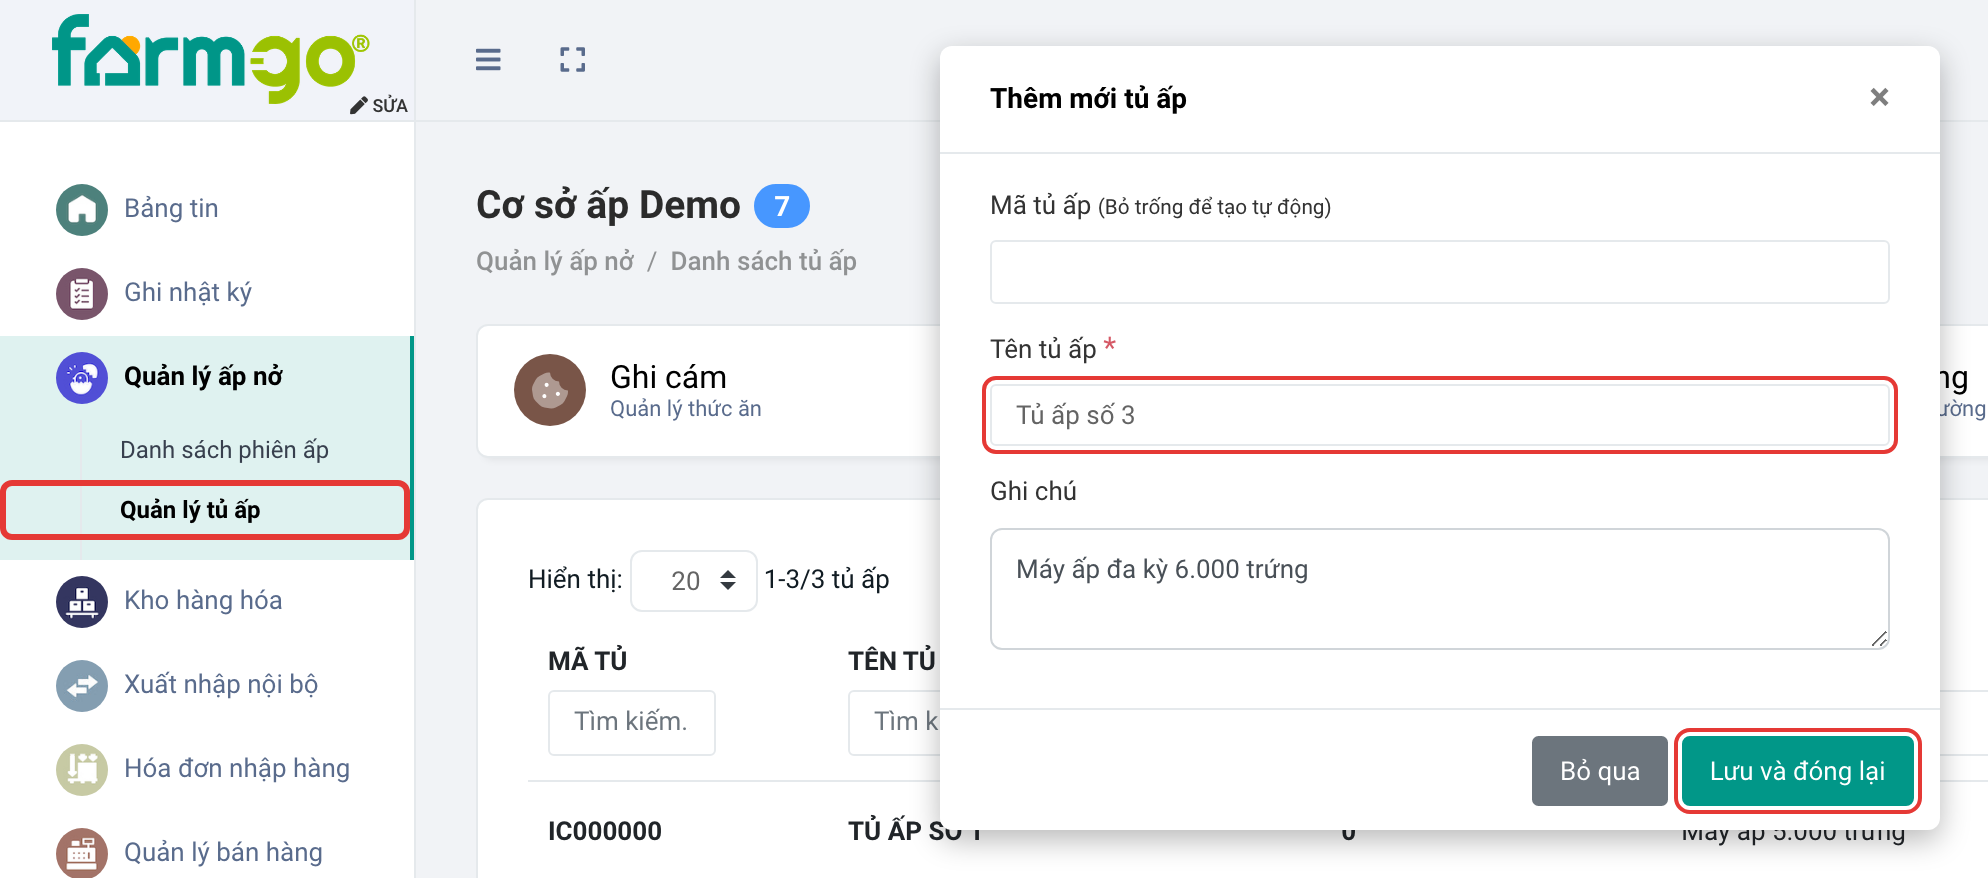Click the Bảng tin home icon
1988x878 pixels.
(x=82, y=209)
